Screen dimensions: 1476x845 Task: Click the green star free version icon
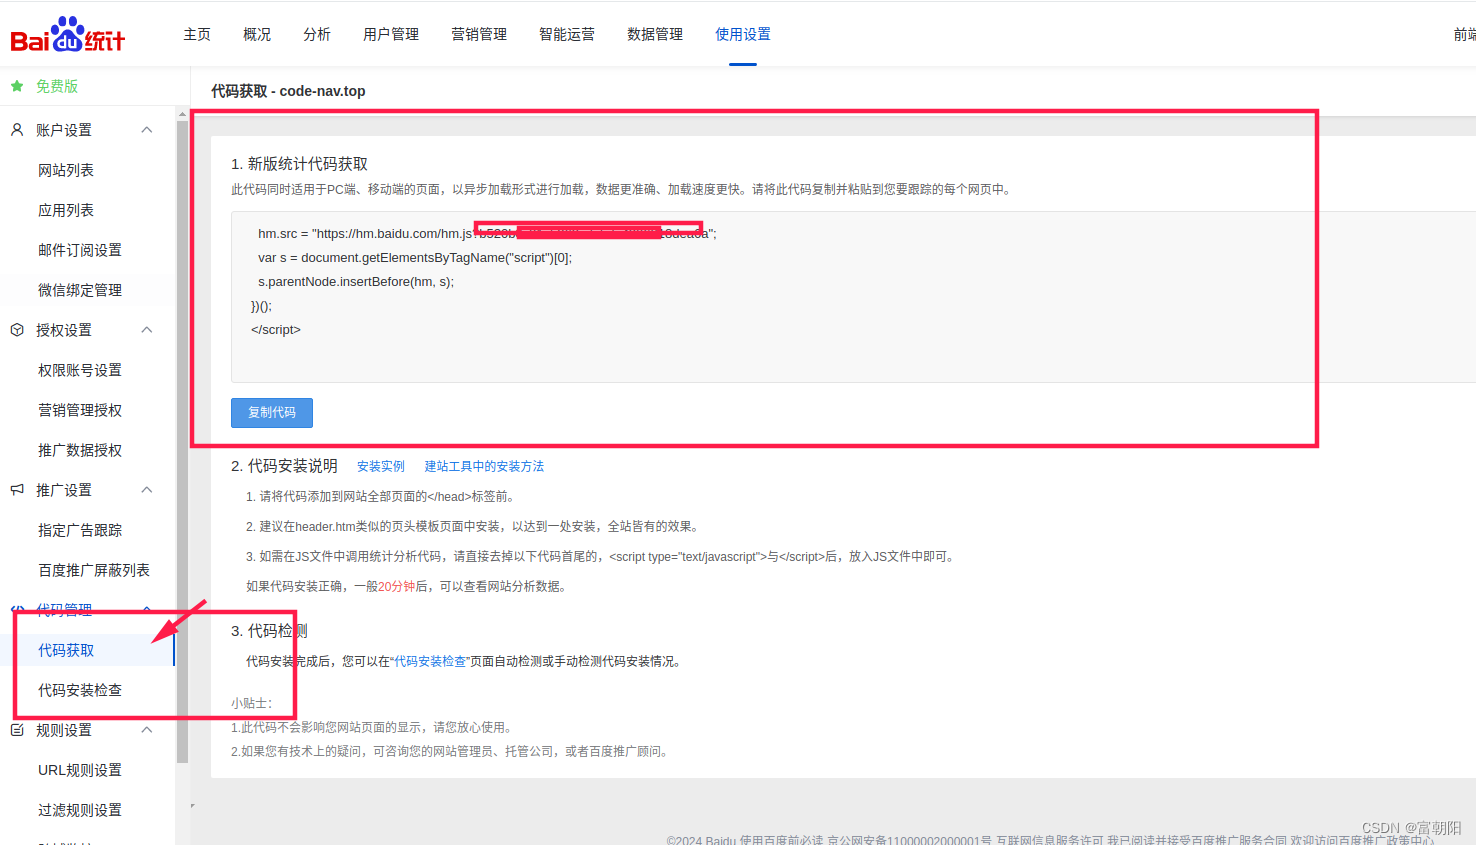(x=17, y=86)
